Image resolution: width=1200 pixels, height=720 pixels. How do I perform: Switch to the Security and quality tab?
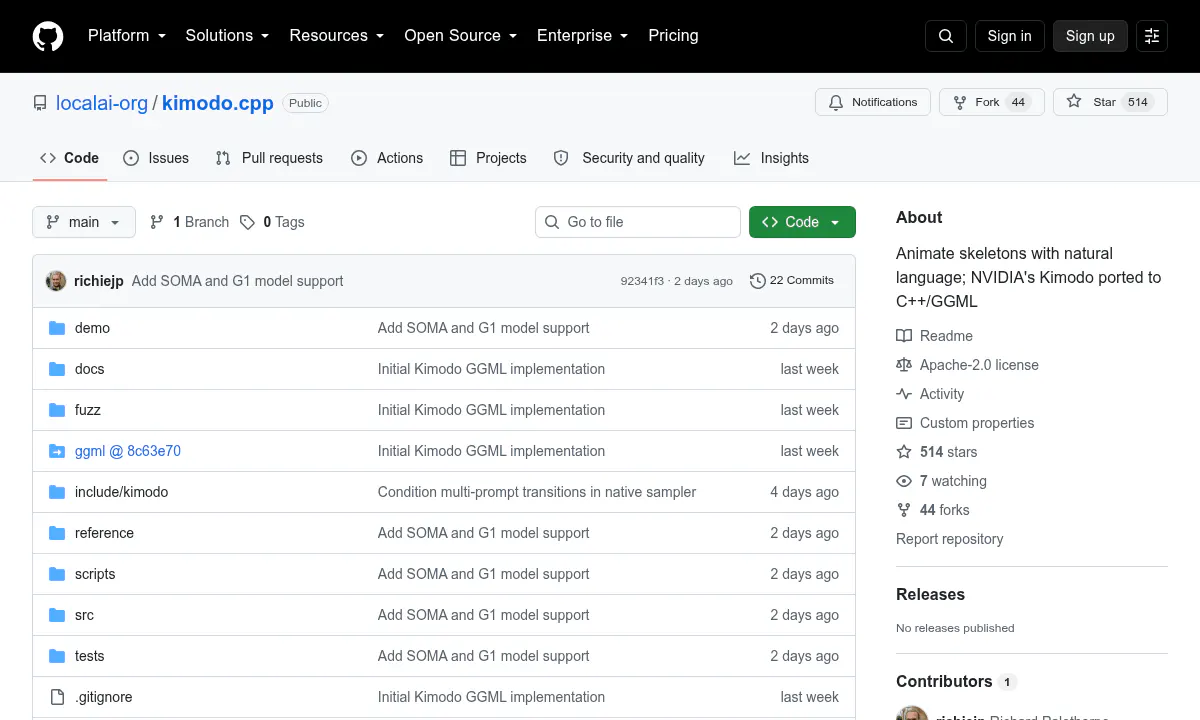coord(630,158)
